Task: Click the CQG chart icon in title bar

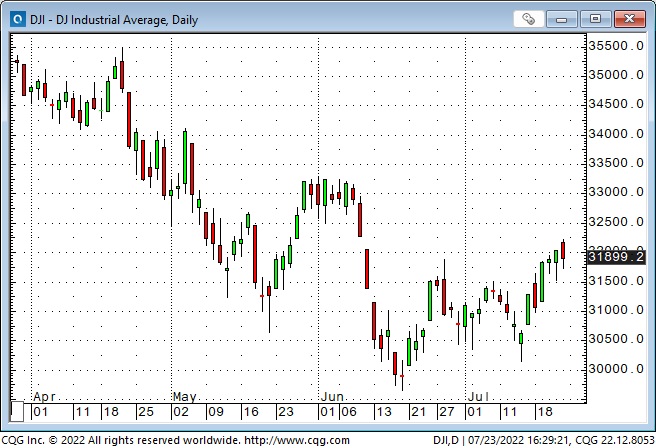Action: (18, 19)
